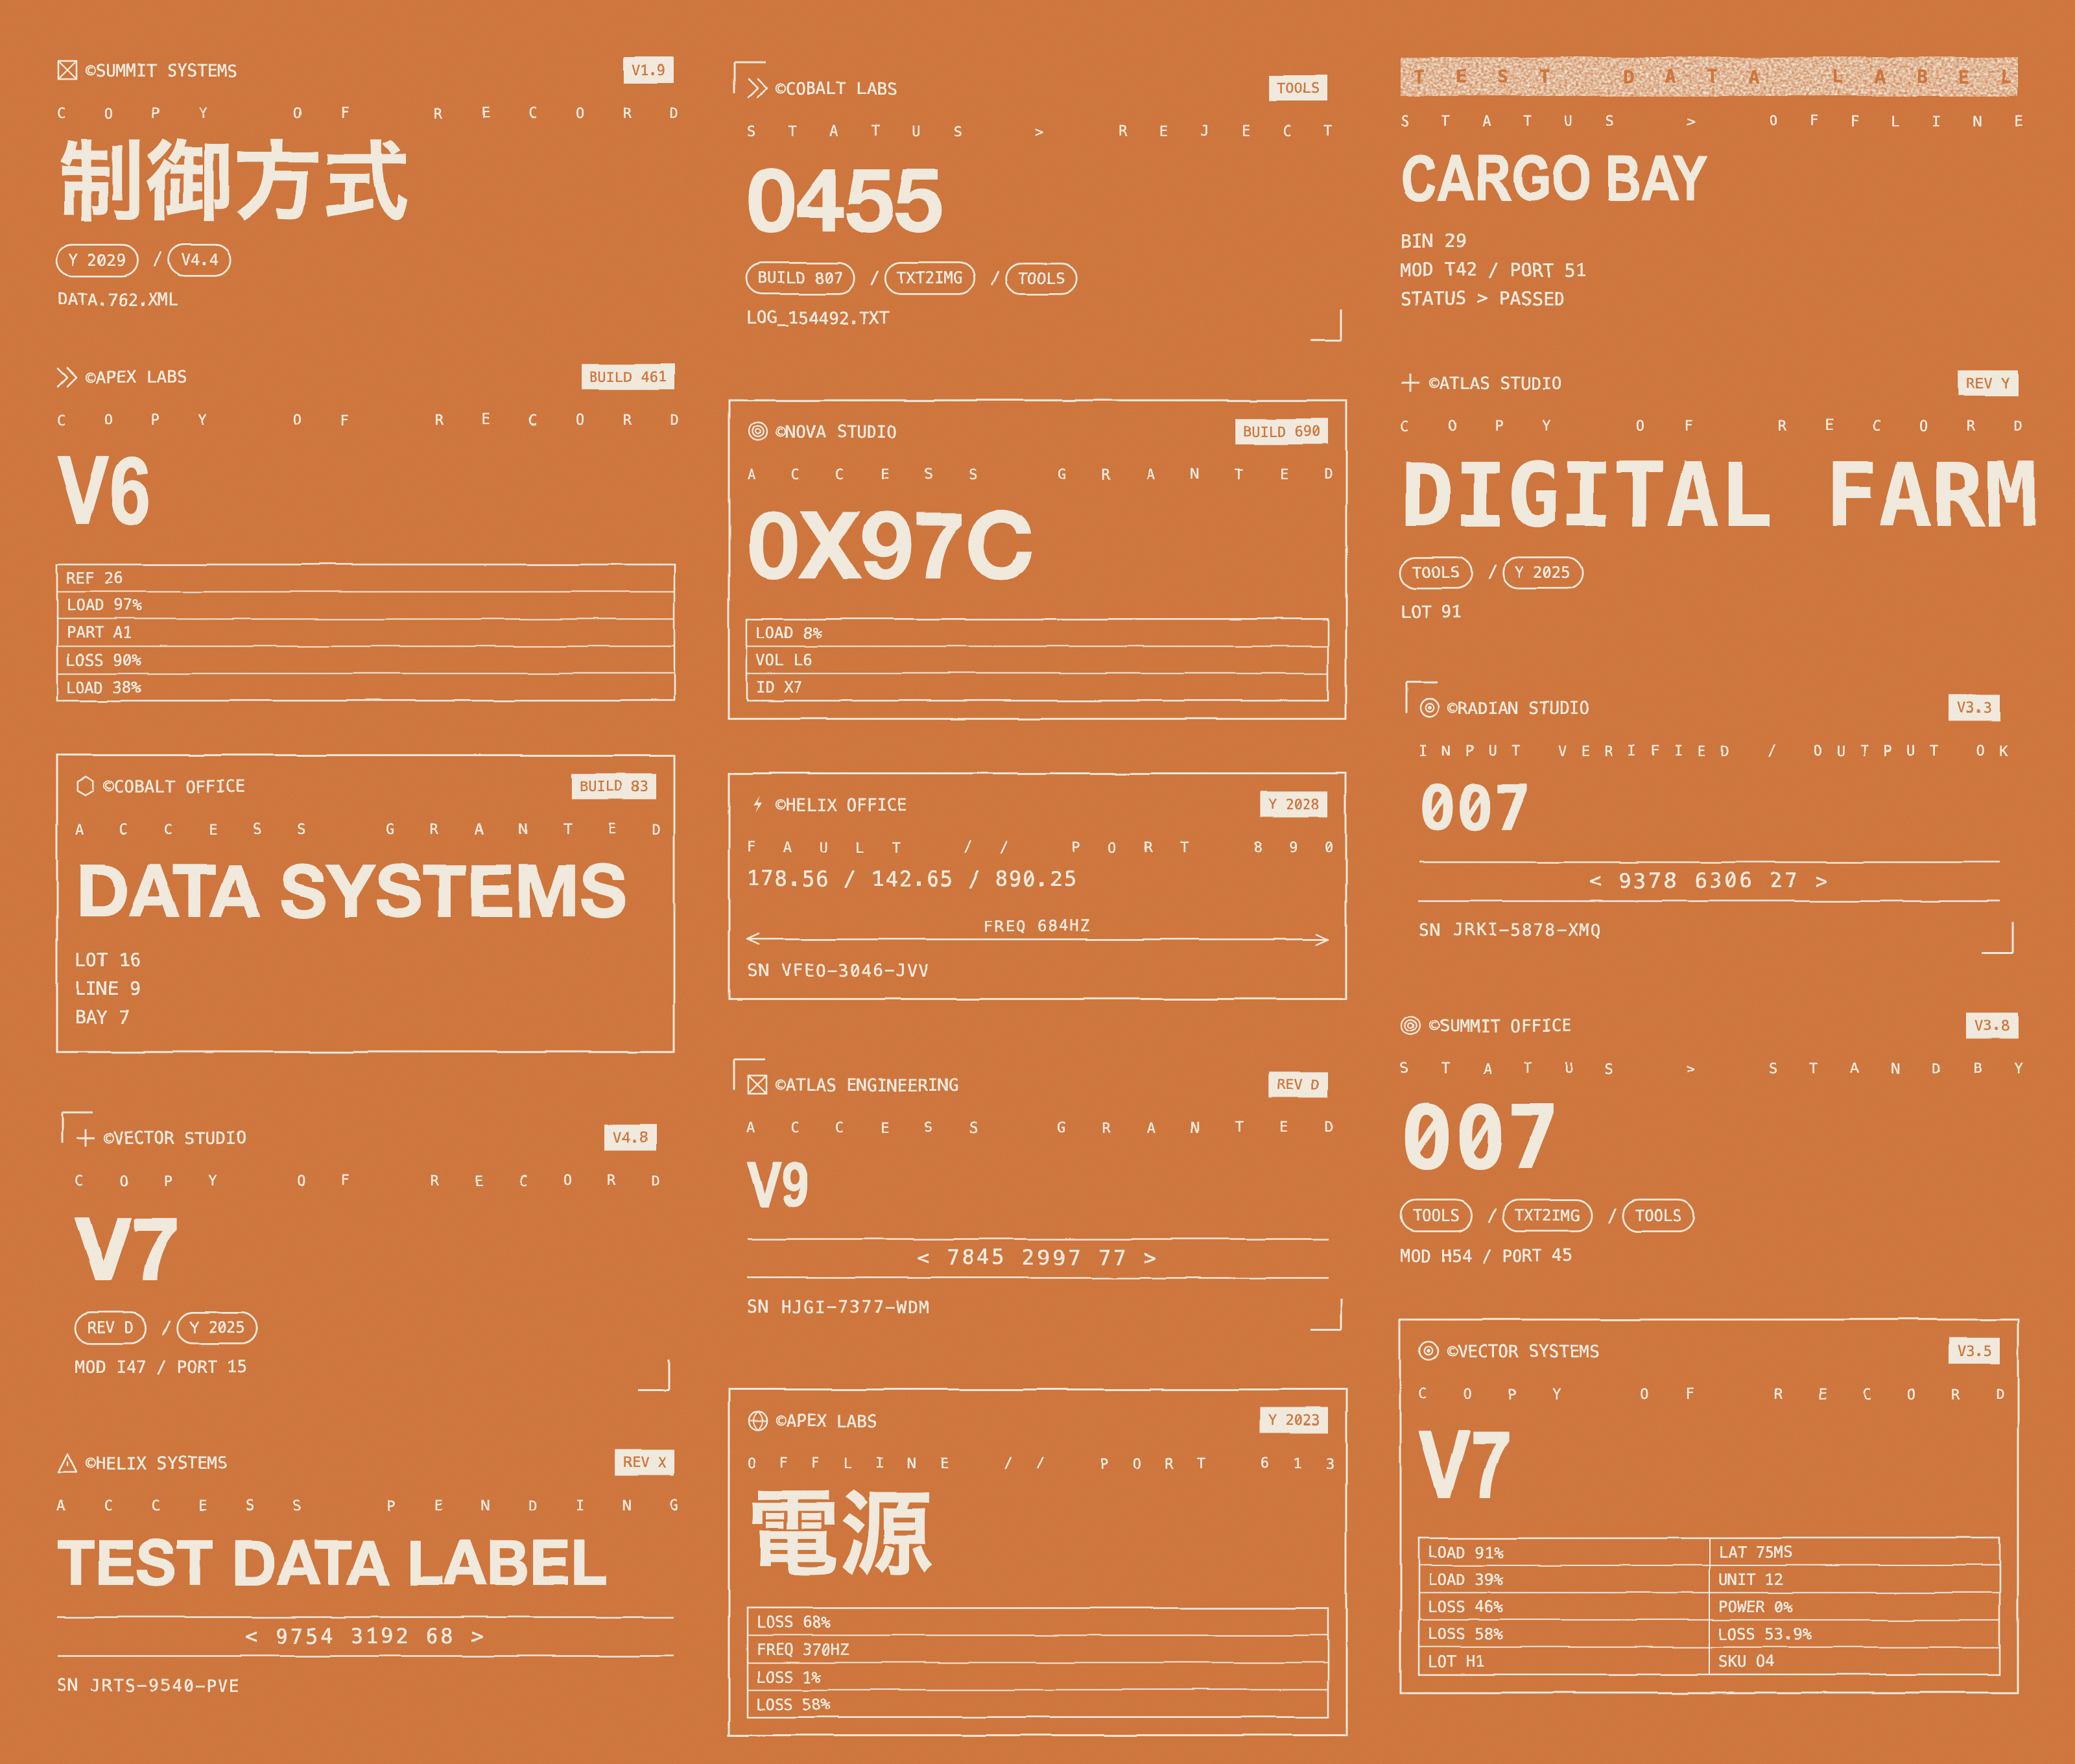Select the REF 26 row
The width and height of the screenshot is (2075, 1764).
click(x=365, y=578)
